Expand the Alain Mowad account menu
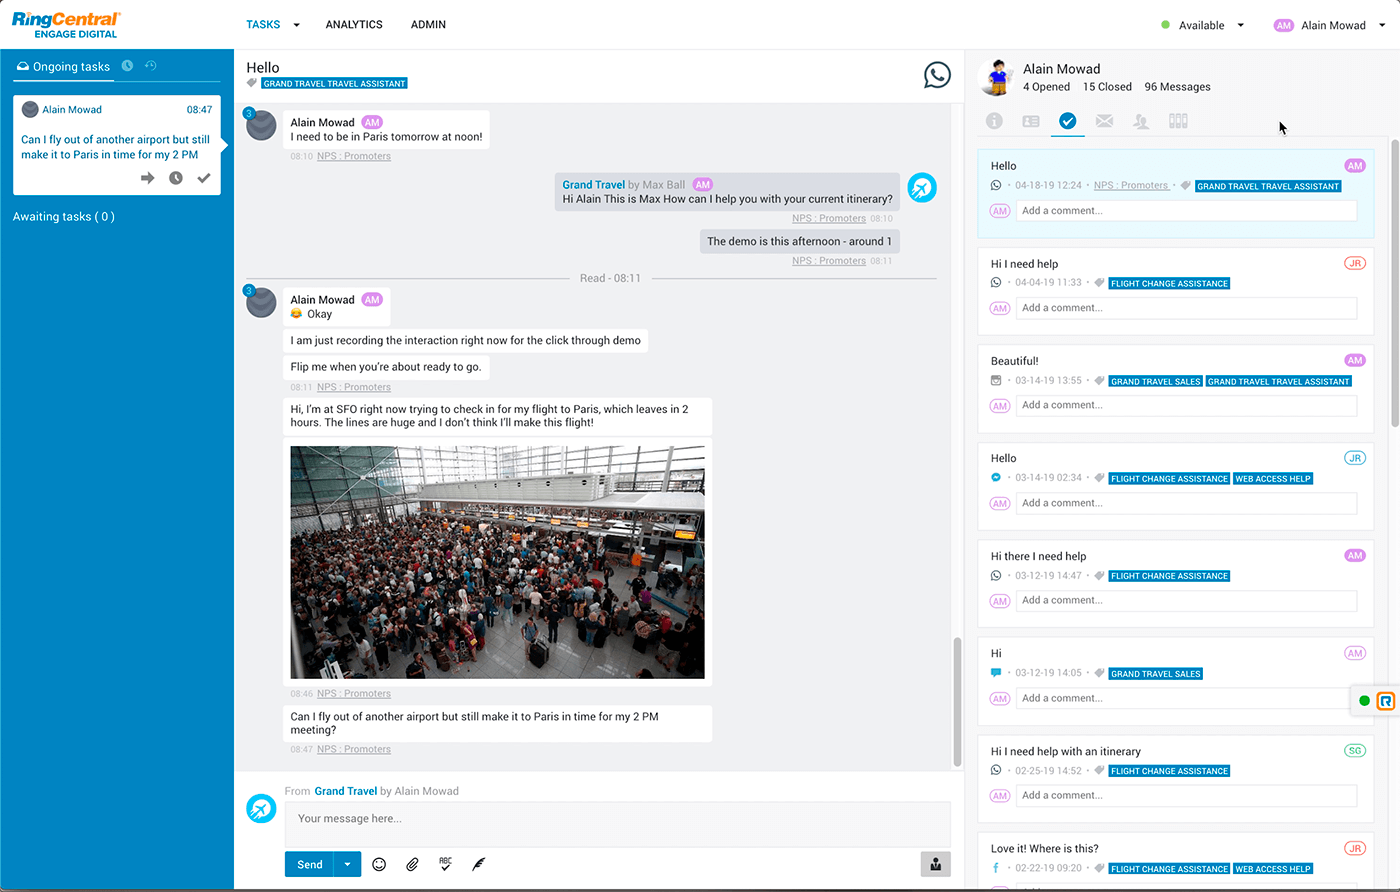 pos(1384,25)
